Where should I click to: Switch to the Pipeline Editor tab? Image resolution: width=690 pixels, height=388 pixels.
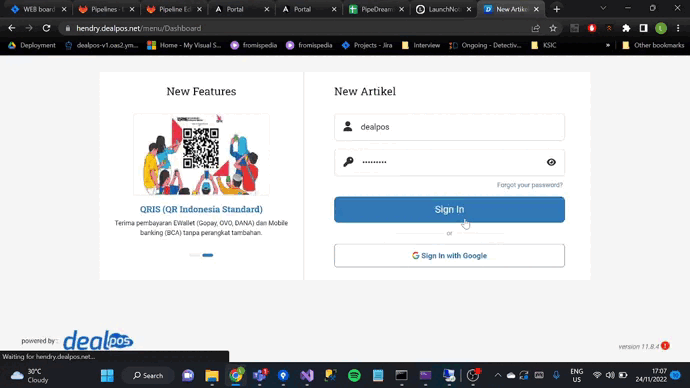click(174, 9)
